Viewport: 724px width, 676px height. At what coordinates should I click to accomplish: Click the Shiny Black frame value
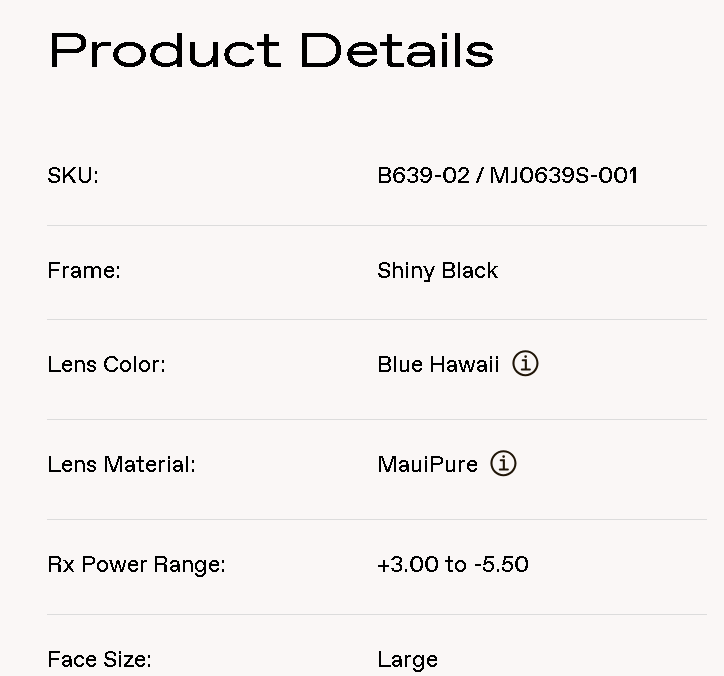[x=437, y=271]
